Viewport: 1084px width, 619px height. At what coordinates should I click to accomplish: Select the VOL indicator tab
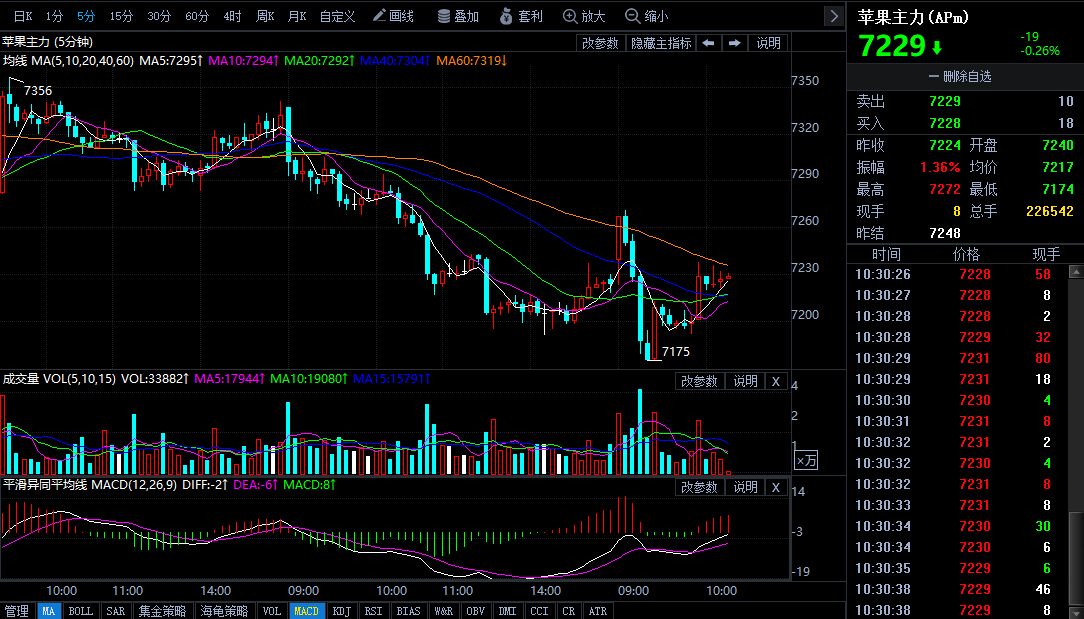272,611
